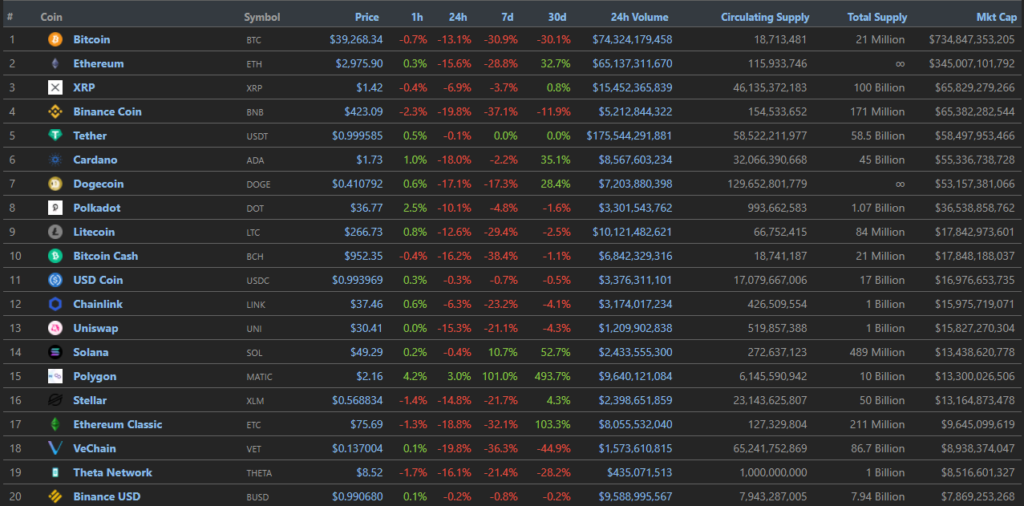1024x506 pixels.
Task: Click the Theta Network icon
Action: 55,472
